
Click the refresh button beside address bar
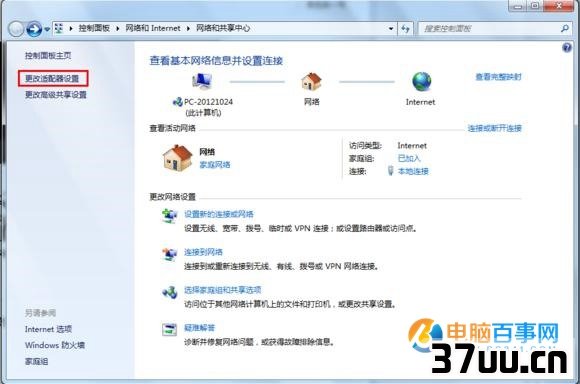click(406, 28)
